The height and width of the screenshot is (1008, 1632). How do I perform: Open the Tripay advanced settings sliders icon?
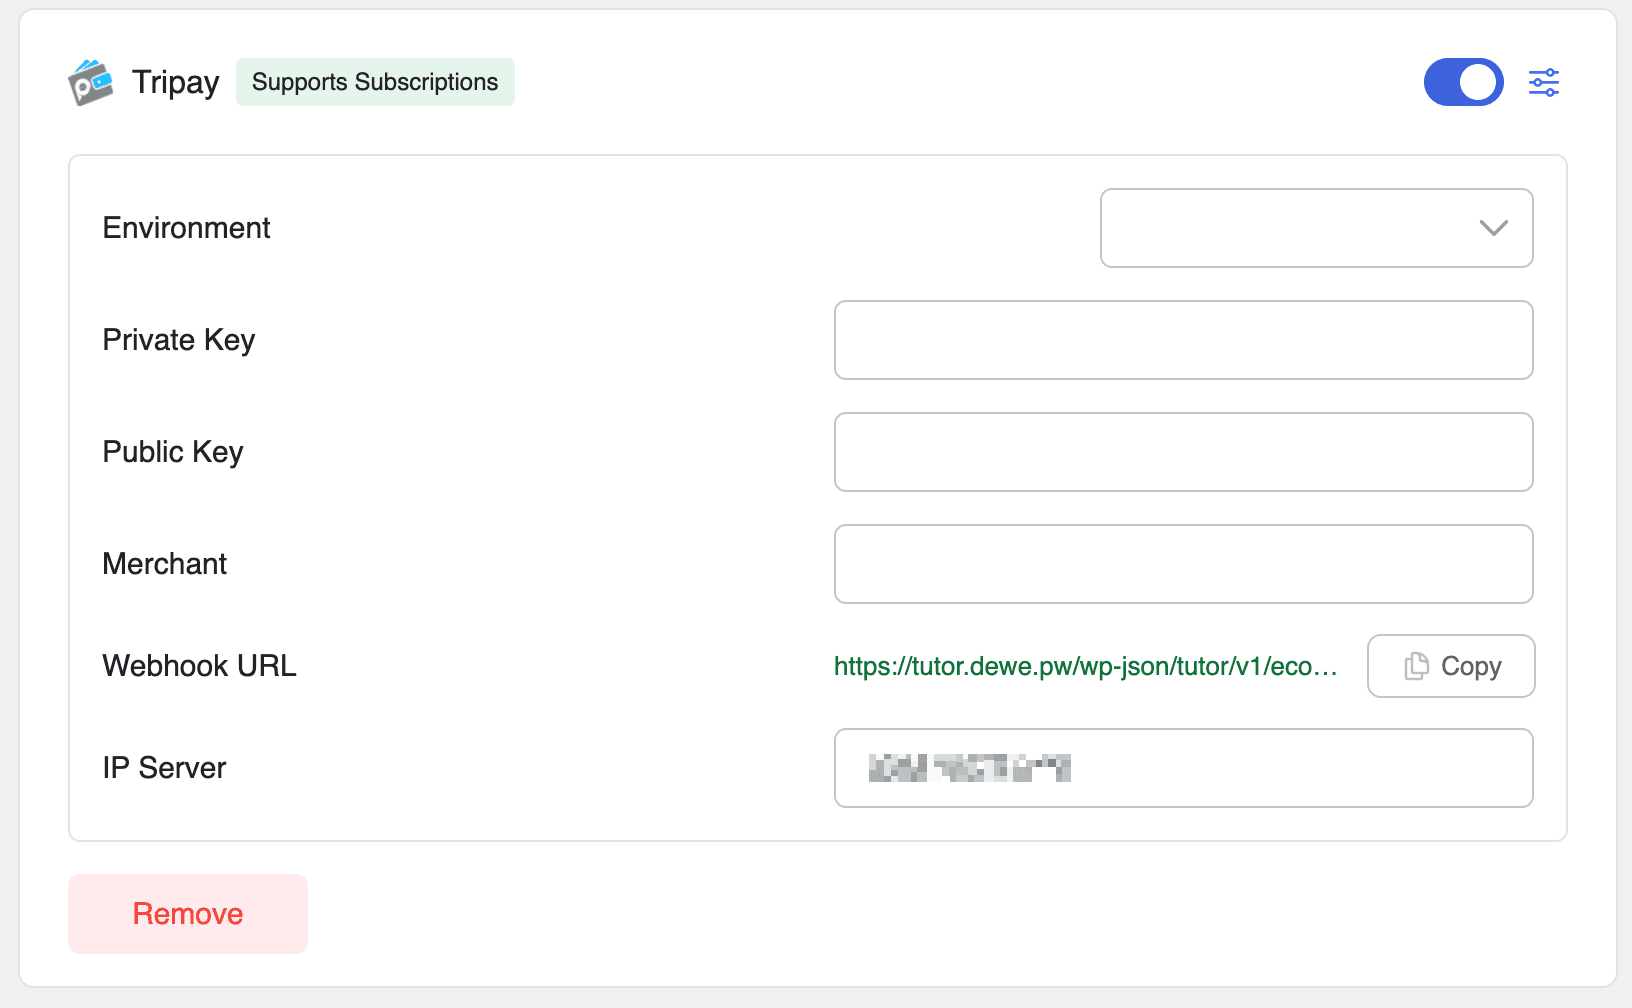[1543, 82]
